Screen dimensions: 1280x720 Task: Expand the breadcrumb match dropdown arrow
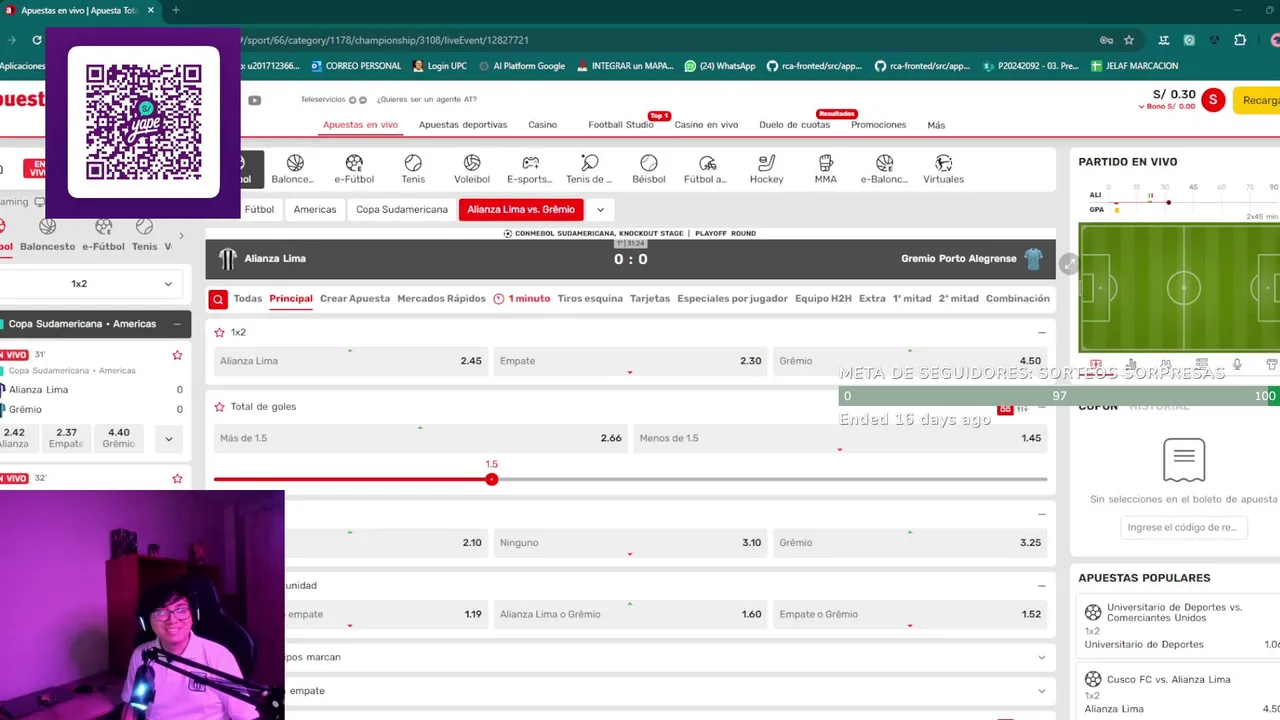tap(600, 210)
